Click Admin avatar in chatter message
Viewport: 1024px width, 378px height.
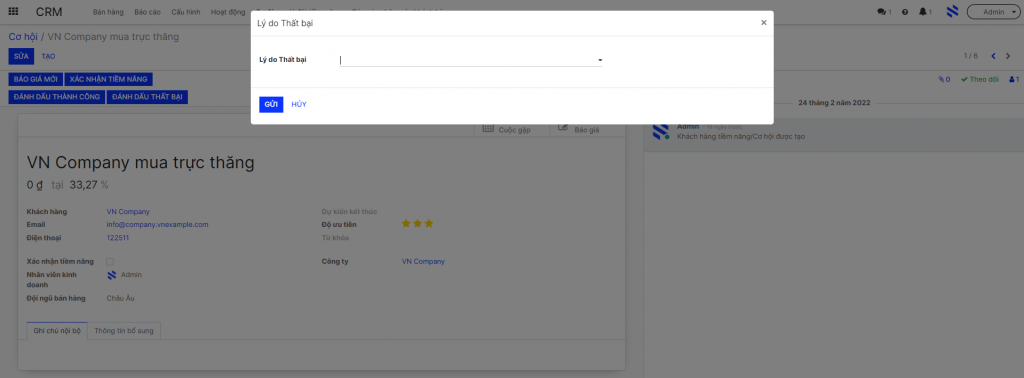click(x=660, y=131)
